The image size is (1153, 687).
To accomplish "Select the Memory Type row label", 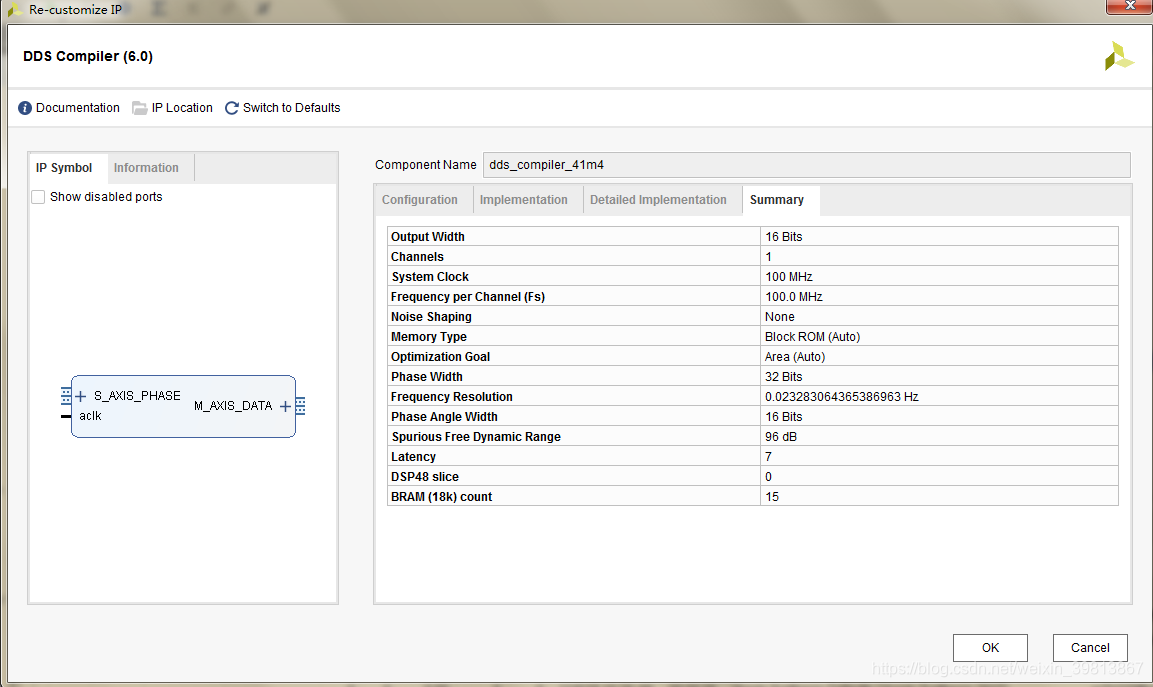I will (x=429, y=336).
